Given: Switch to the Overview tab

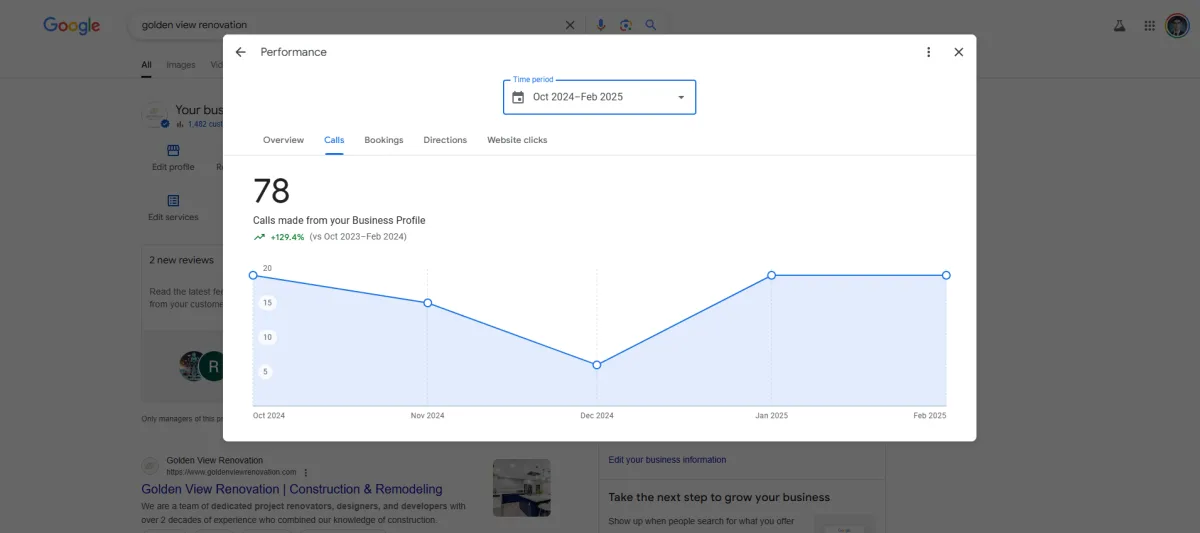Looking at the screenshot, I should [283, 140].
